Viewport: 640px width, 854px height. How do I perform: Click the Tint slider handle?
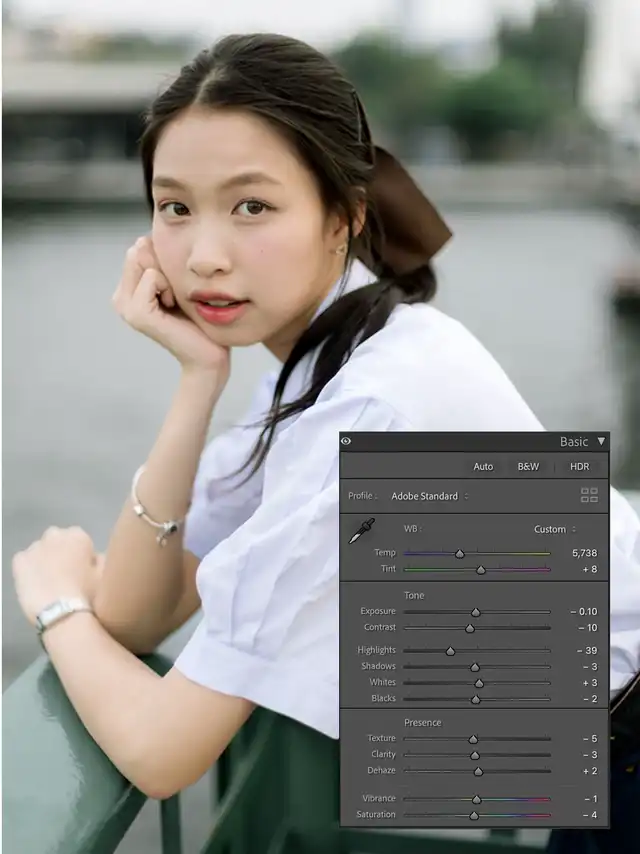coord(481,569)
